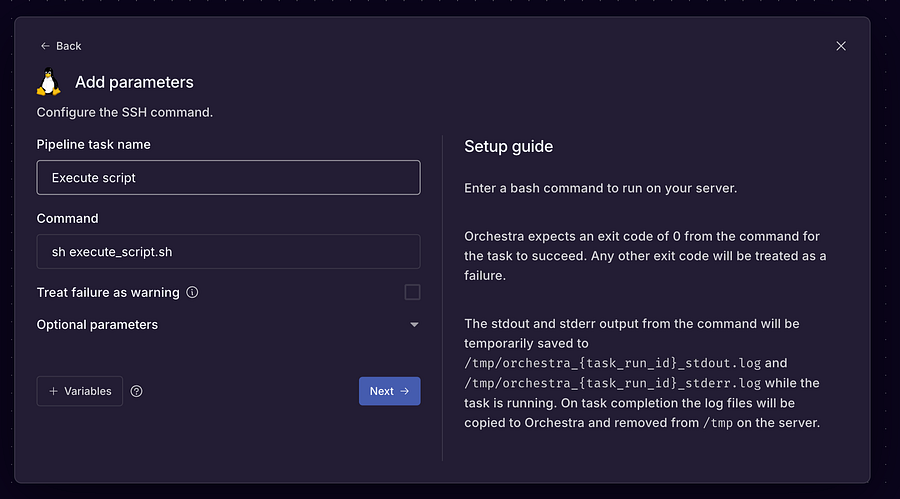Focus the Pipeline task name field
Image resolution: width=900 pixels, height=499 pixels.
click(x=228, y=177)
